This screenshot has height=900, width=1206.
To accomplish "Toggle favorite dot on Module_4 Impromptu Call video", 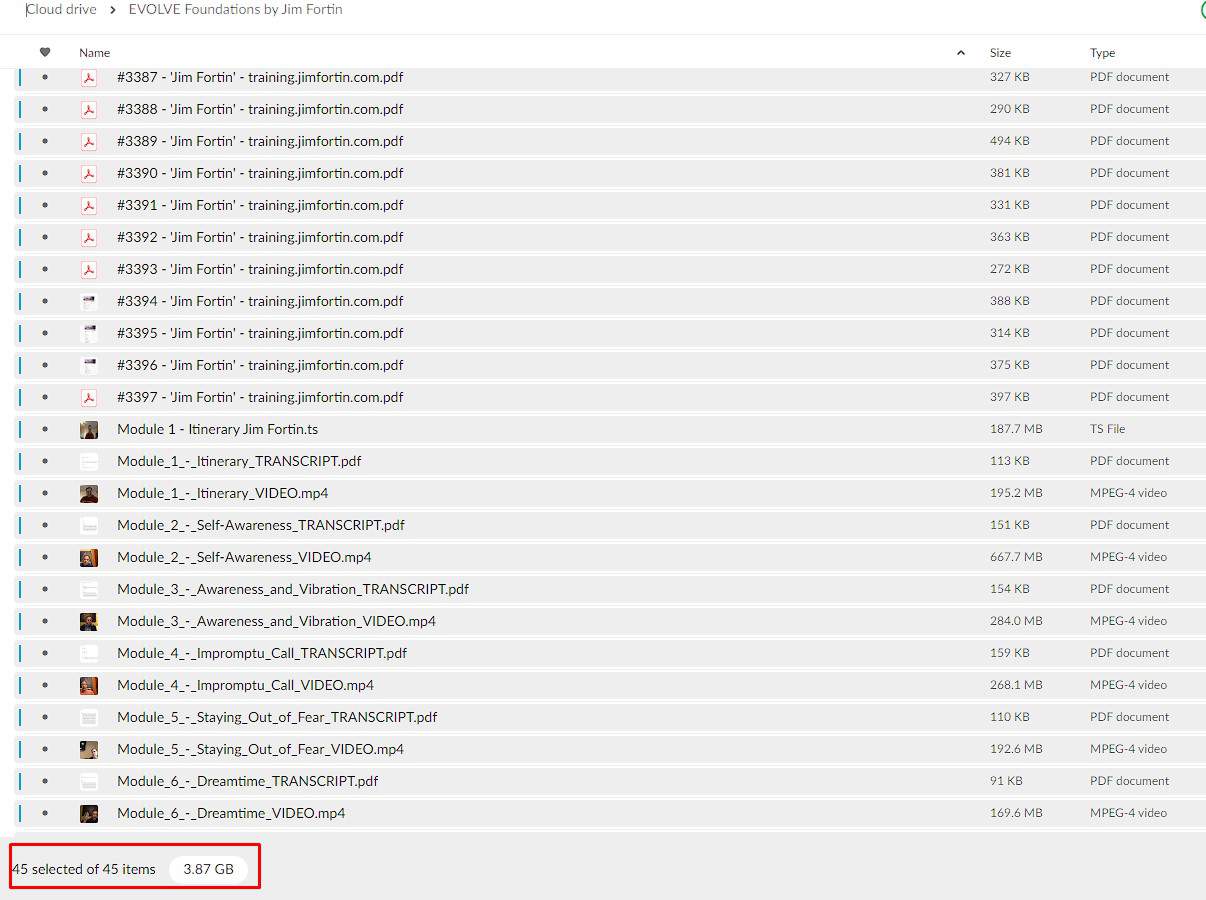I will [45, 685].
